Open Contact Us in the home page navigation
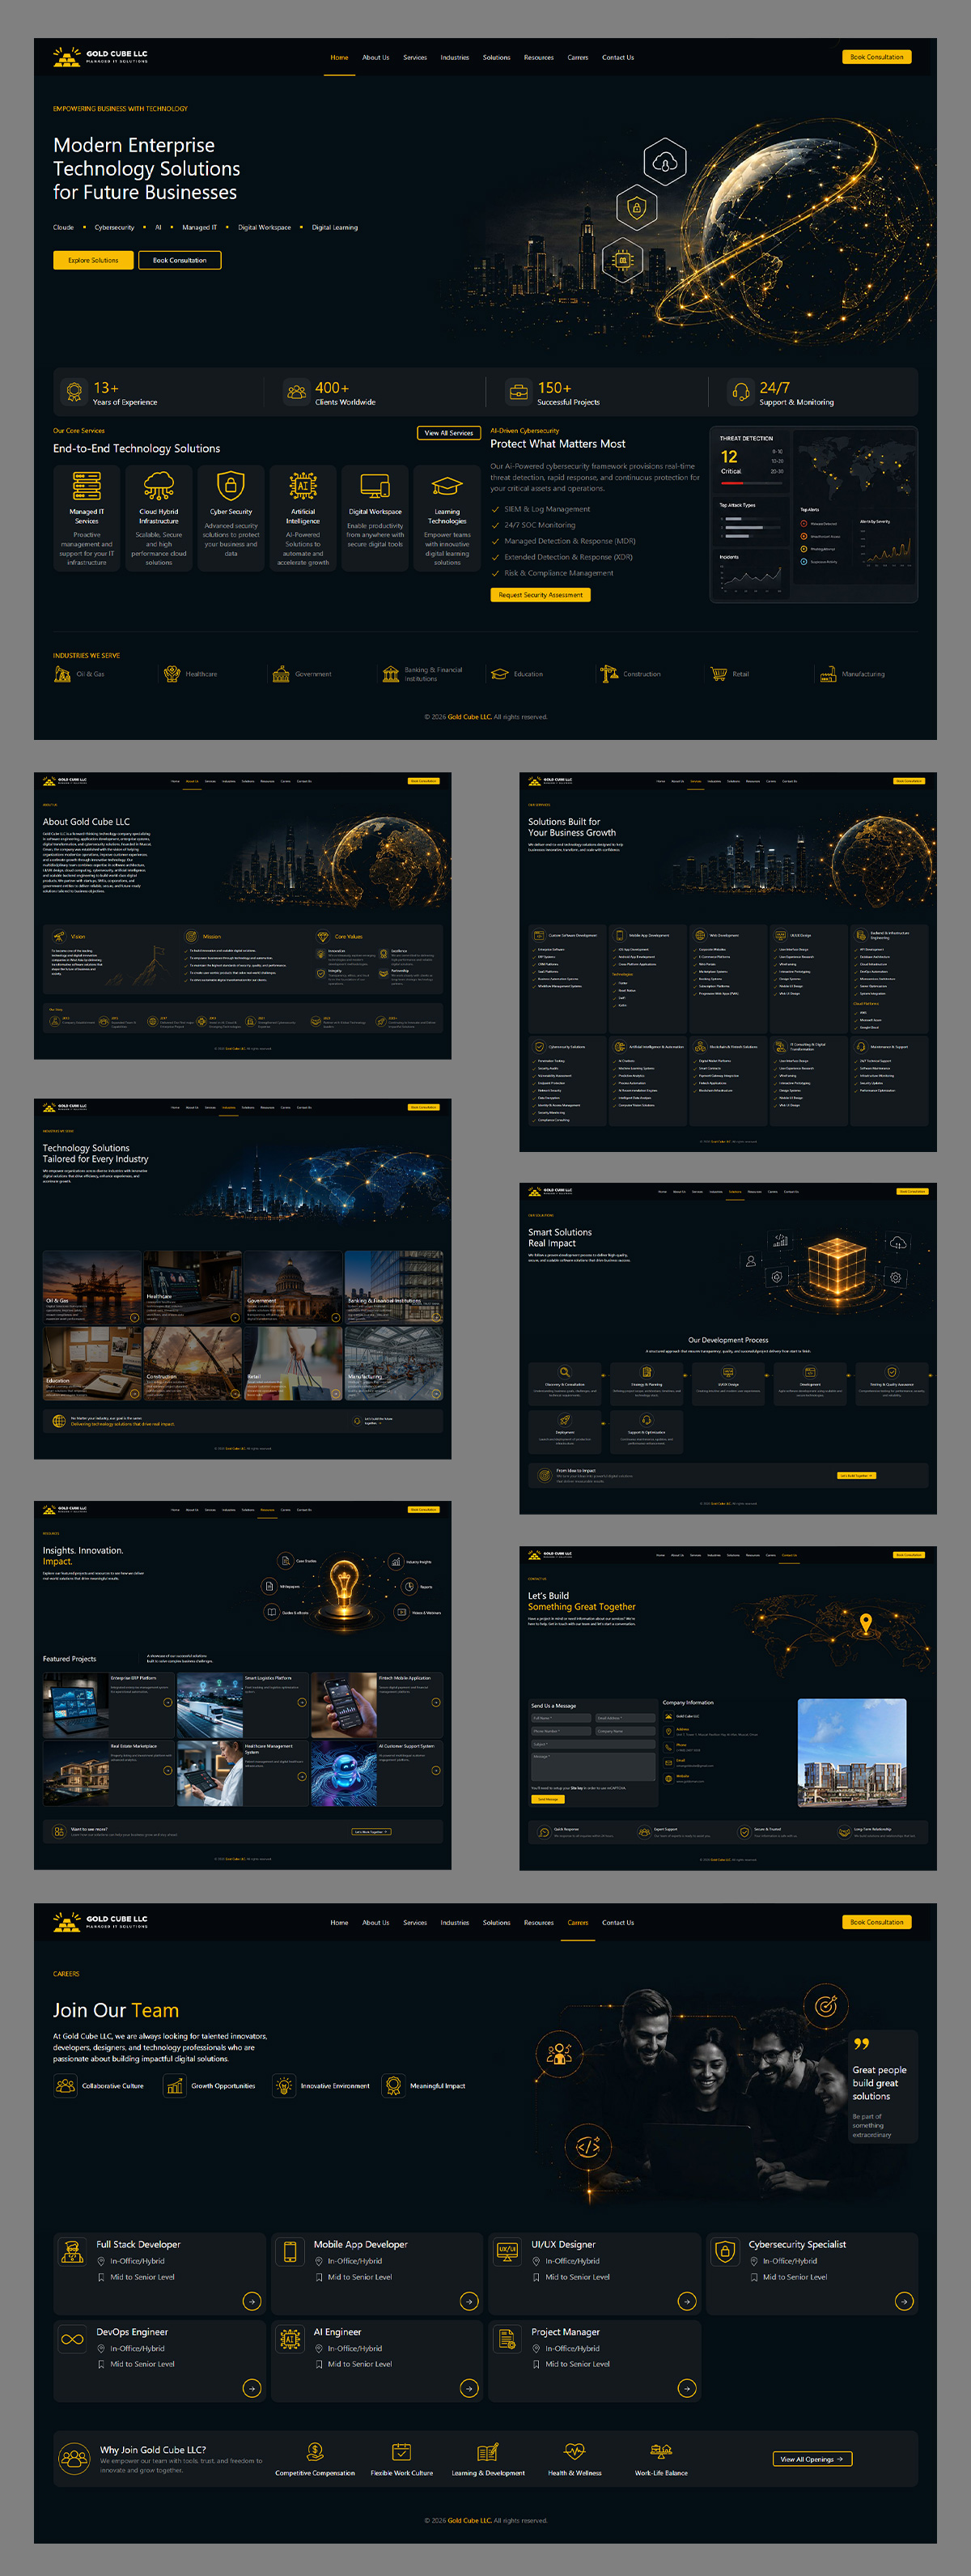 pos(618,57)
